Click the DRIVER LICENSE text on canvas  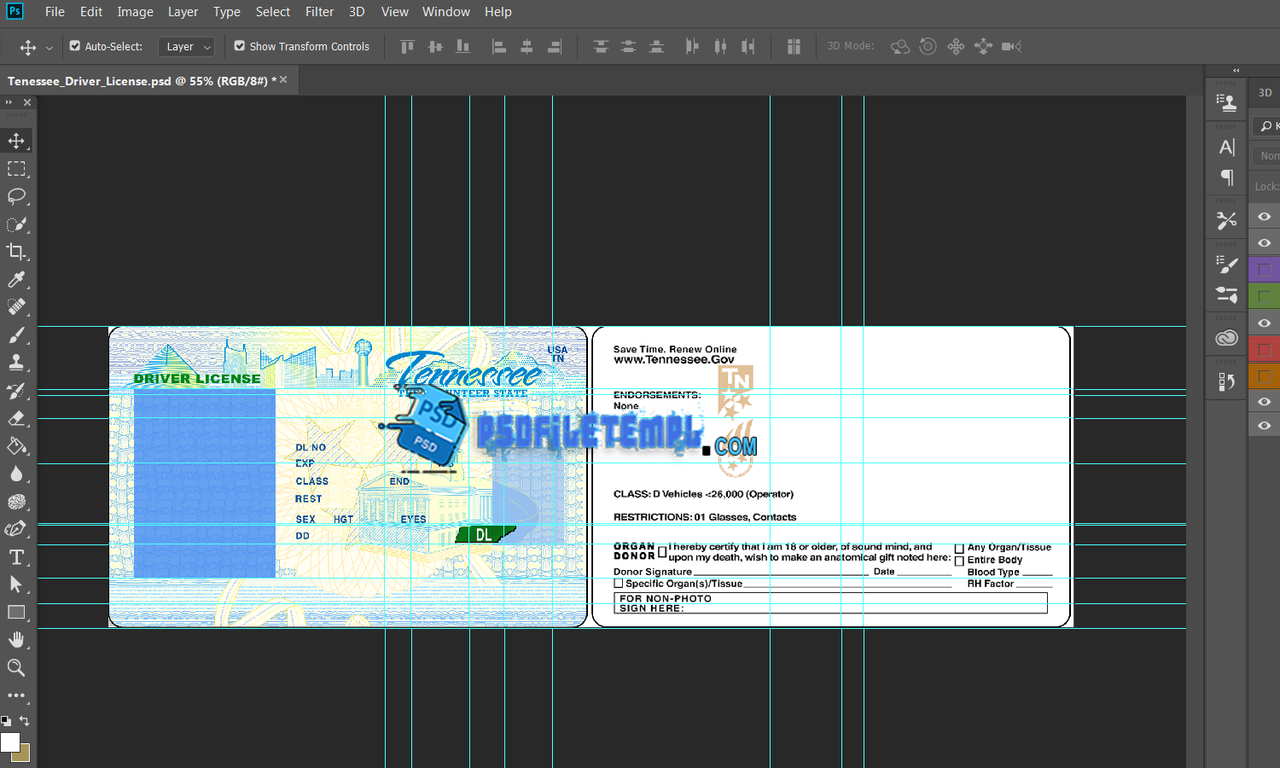click(197, 379)
